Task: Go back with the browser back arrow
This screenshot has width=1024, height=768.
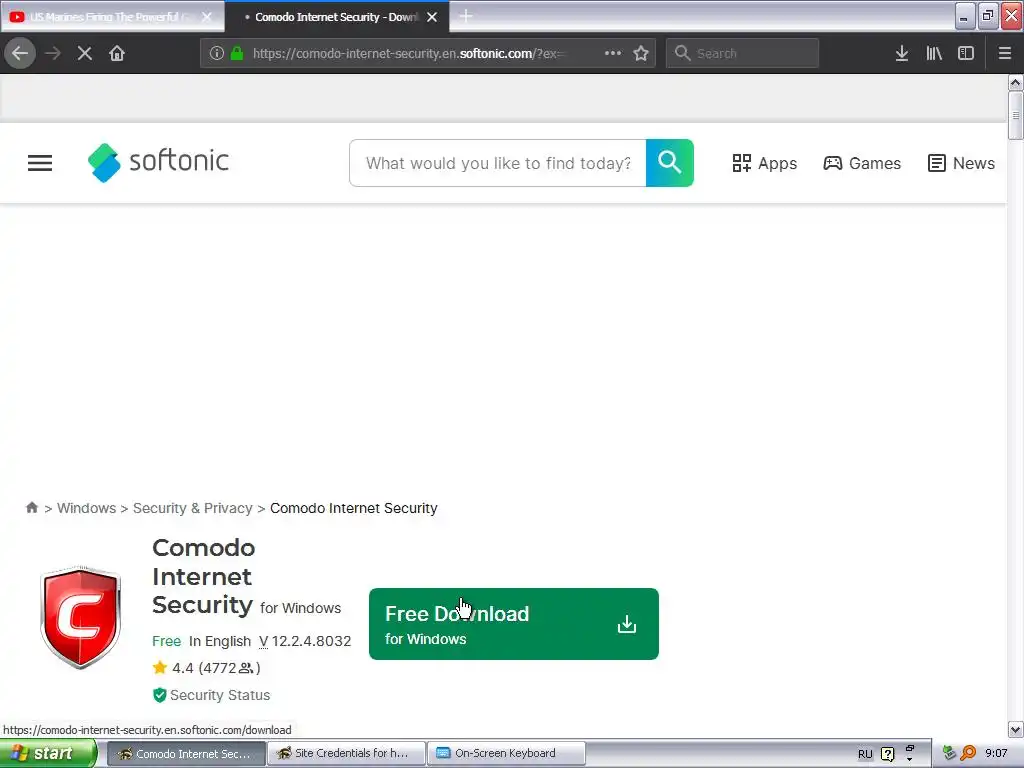Action: (20, 53)
